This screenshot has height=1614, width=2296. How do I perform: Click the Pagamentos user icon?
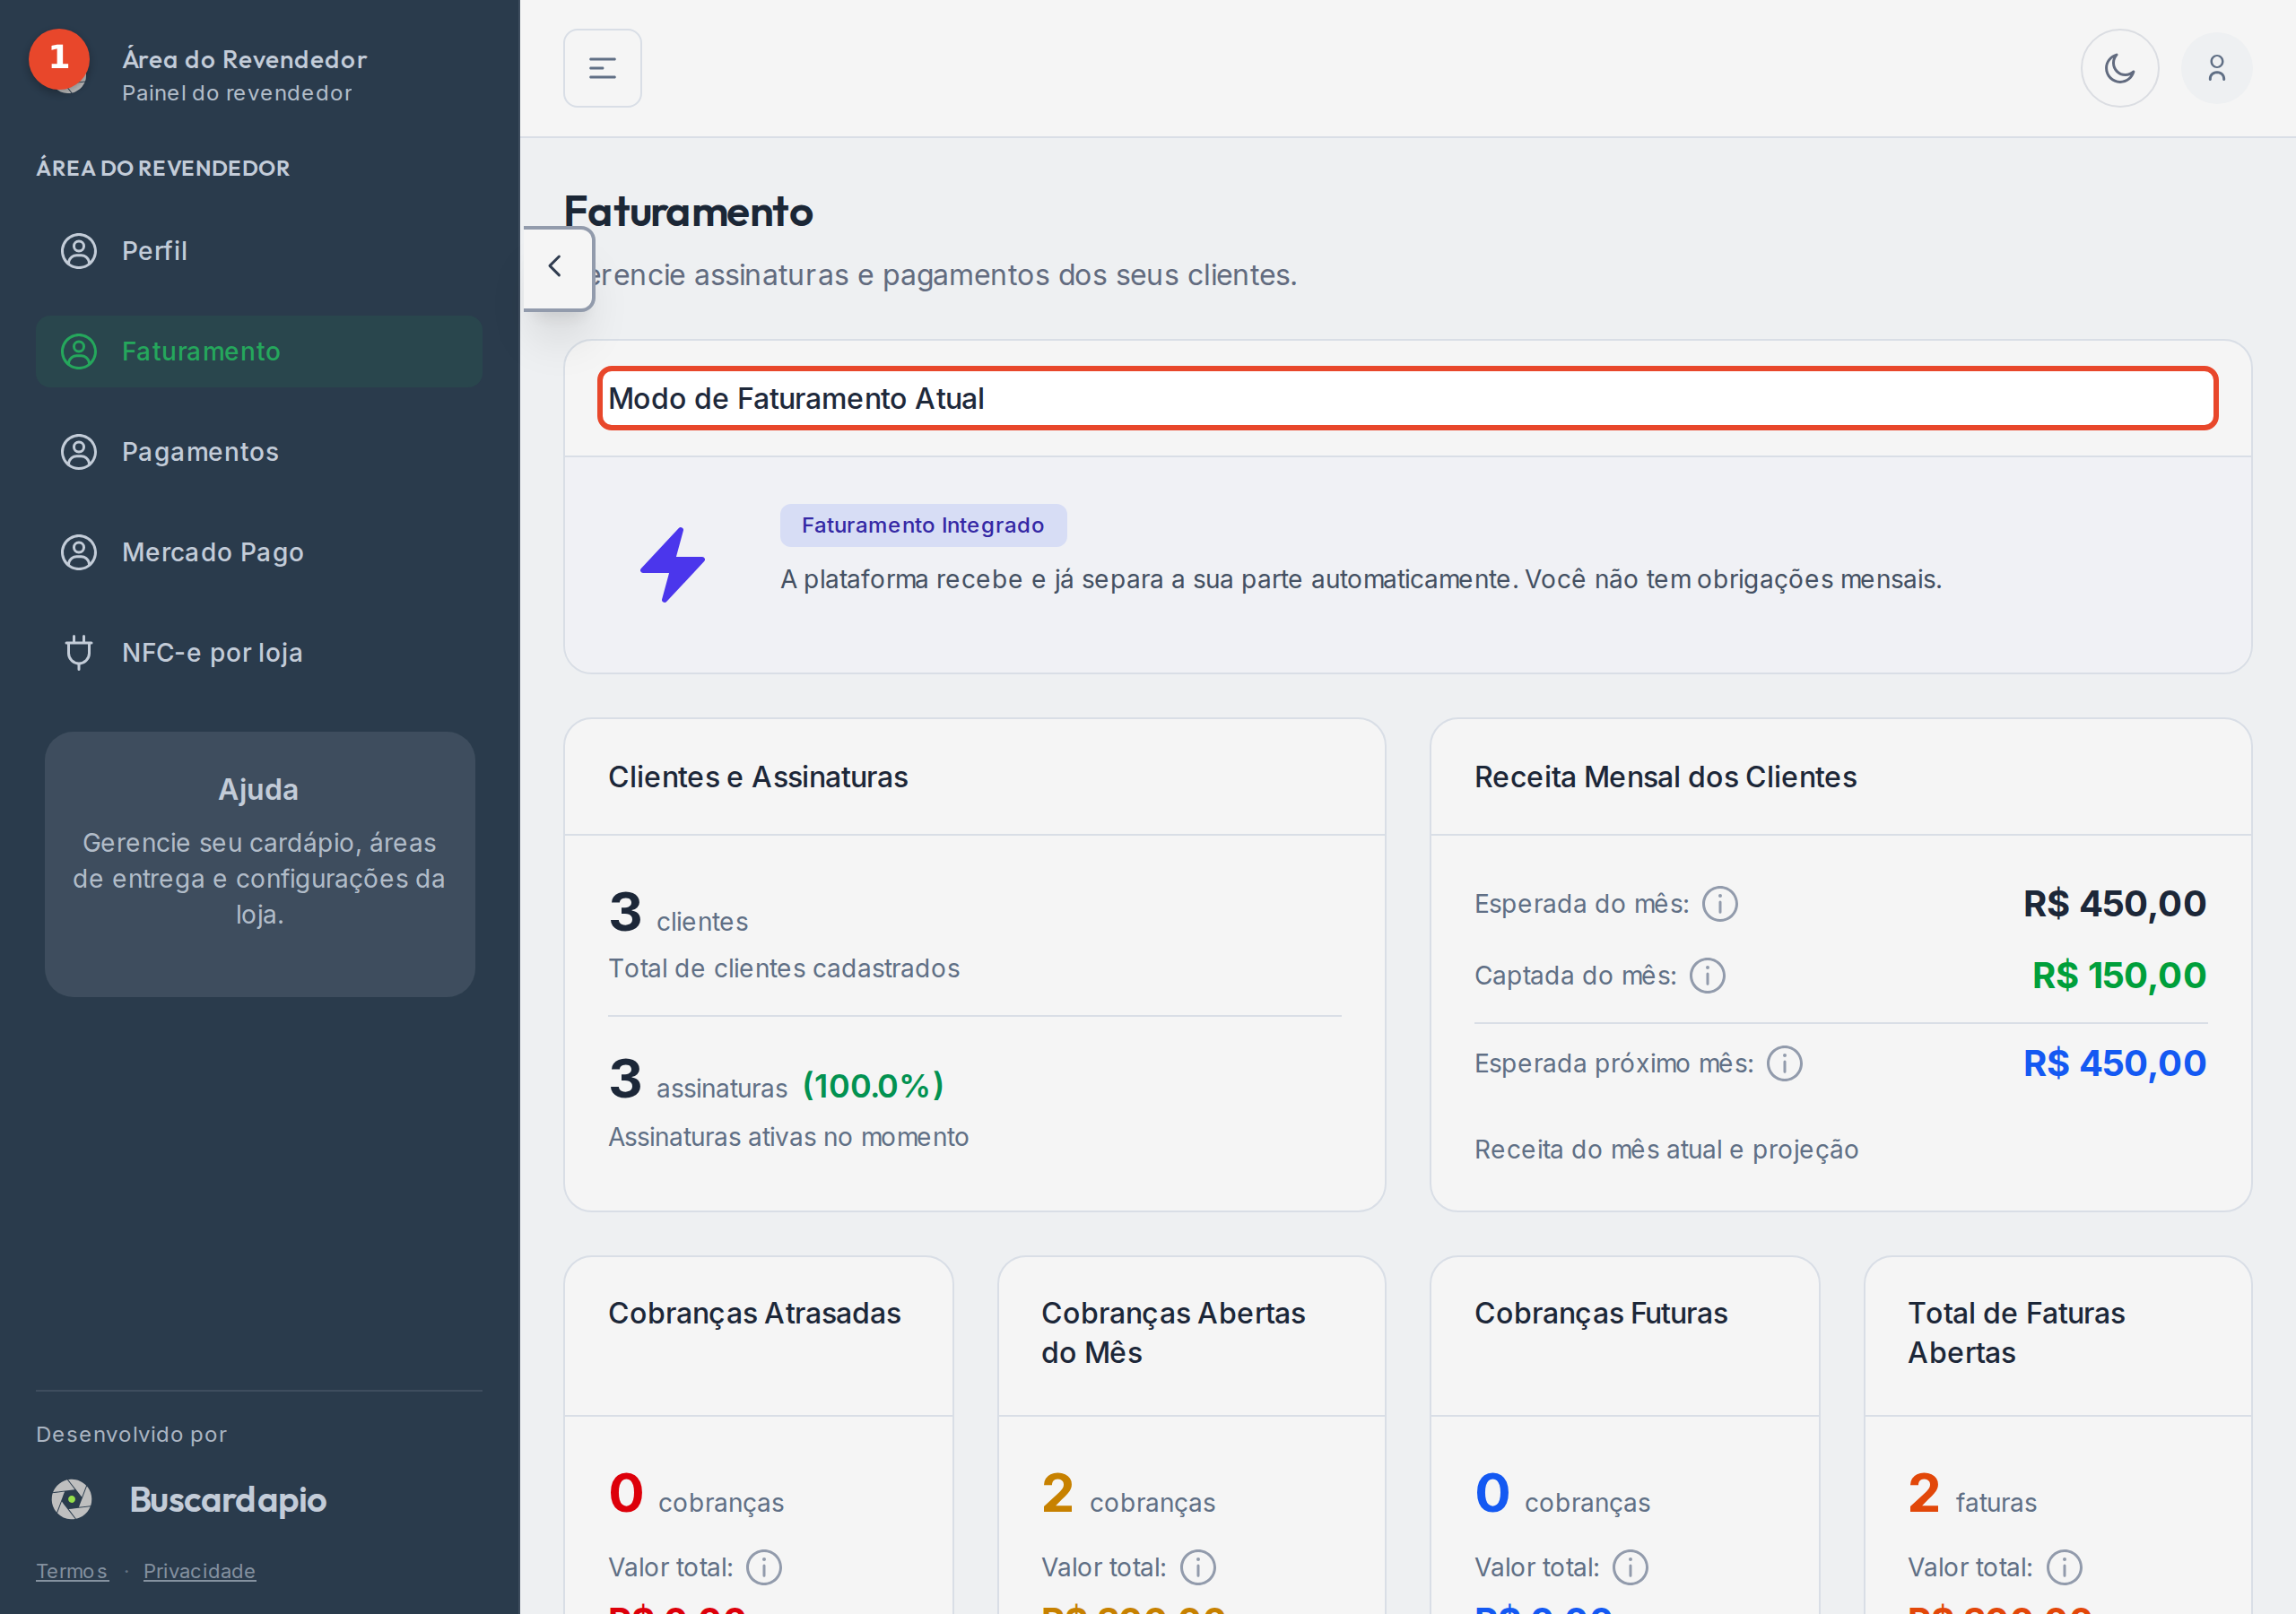[x=79, y=452]
